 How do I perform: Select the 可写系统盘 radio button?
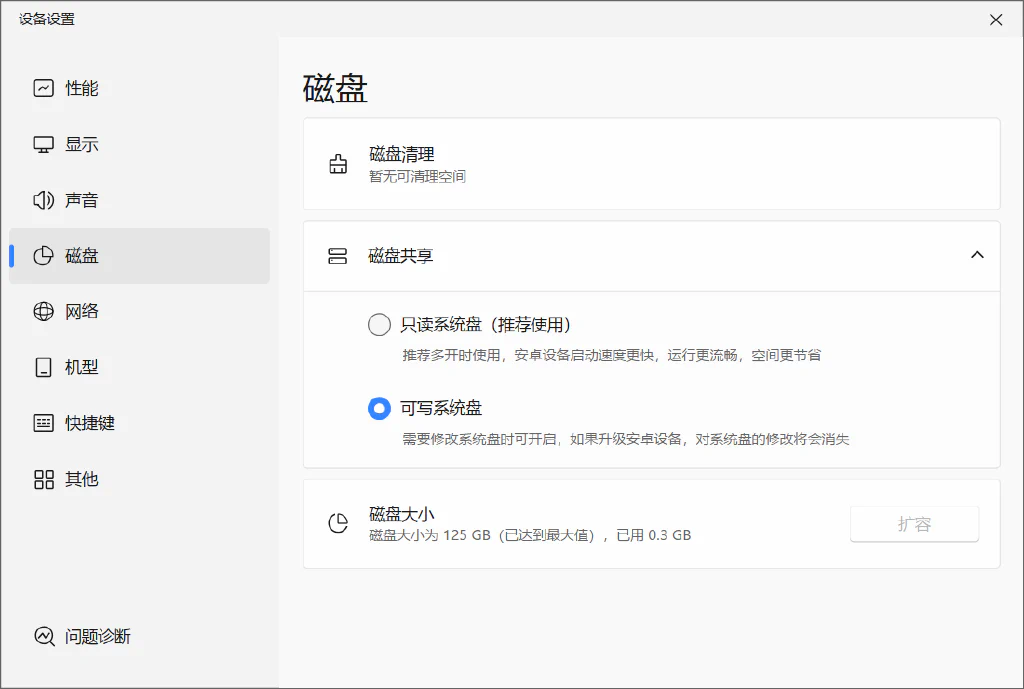(379, 409)
